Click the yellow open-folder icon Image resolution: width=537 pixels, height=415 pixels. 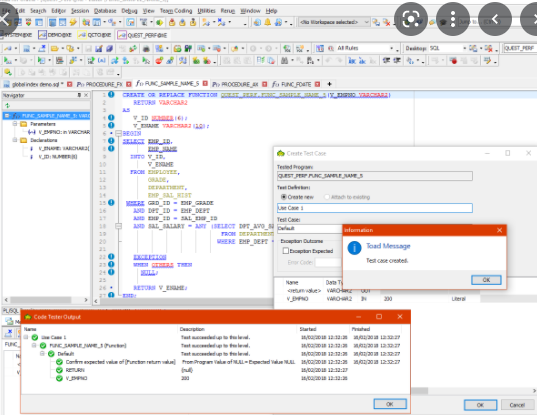[54, 49]
